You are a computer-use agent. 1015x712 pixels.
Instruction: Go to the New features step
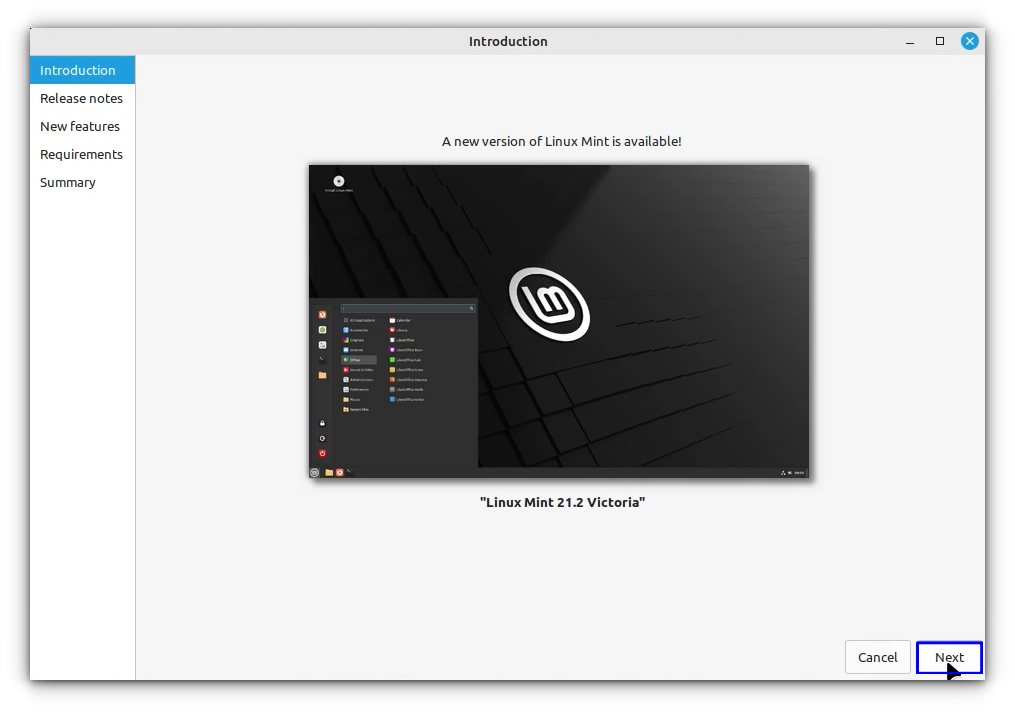[82, 126]
